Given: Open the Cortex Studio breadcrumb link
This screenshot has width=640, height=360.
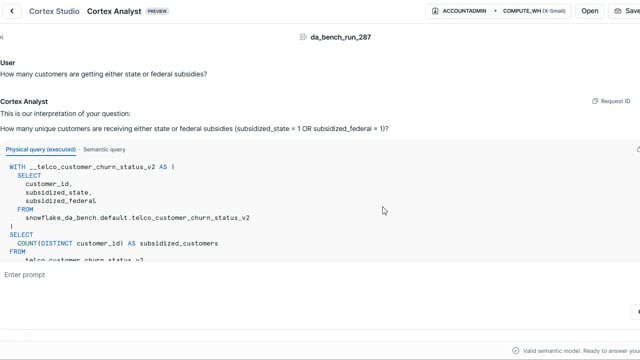Looking at the screenshot, I should point(54,11).
